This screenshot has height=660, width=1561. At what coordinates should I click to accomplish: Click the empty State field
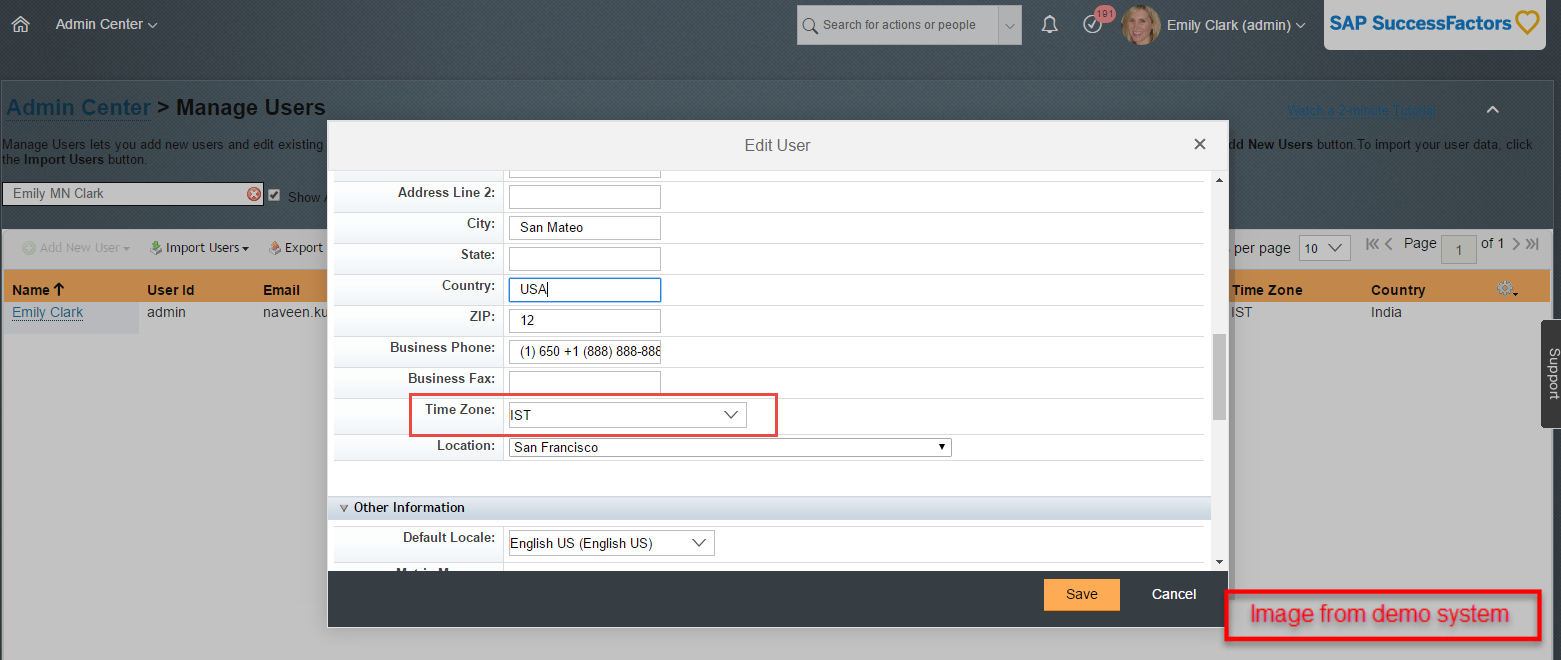[x=585, y=259]
